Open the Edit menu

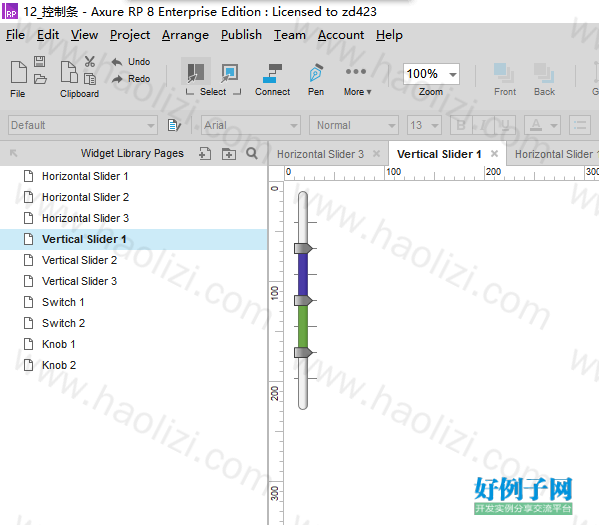tap(48, 35)
